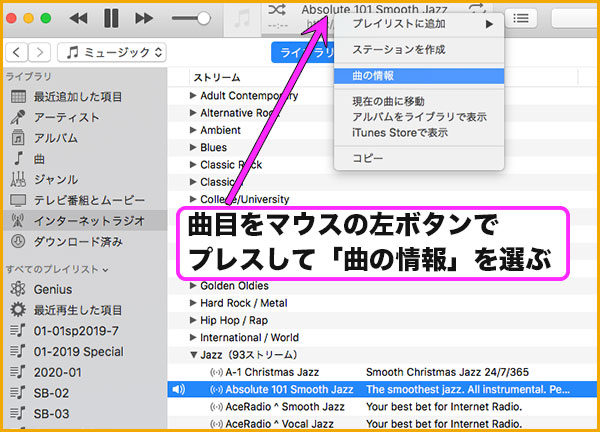The image size is (600, 432).
Task: Choose アルバムをライブラリで表示 menu item
Action: tap(419, 117)
